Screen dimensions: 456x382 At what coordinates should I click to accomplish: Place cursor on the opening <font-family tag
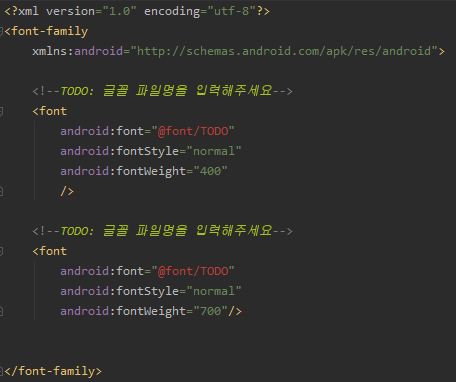pos(46,31)
